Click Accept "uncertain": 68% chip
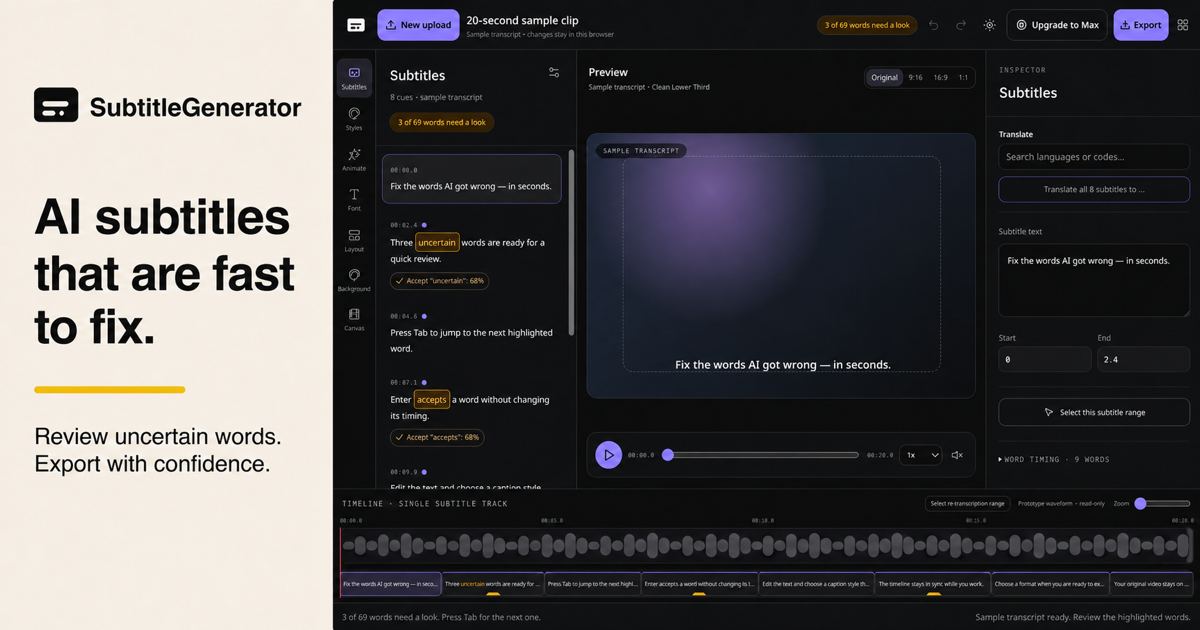 click(440, 281)
